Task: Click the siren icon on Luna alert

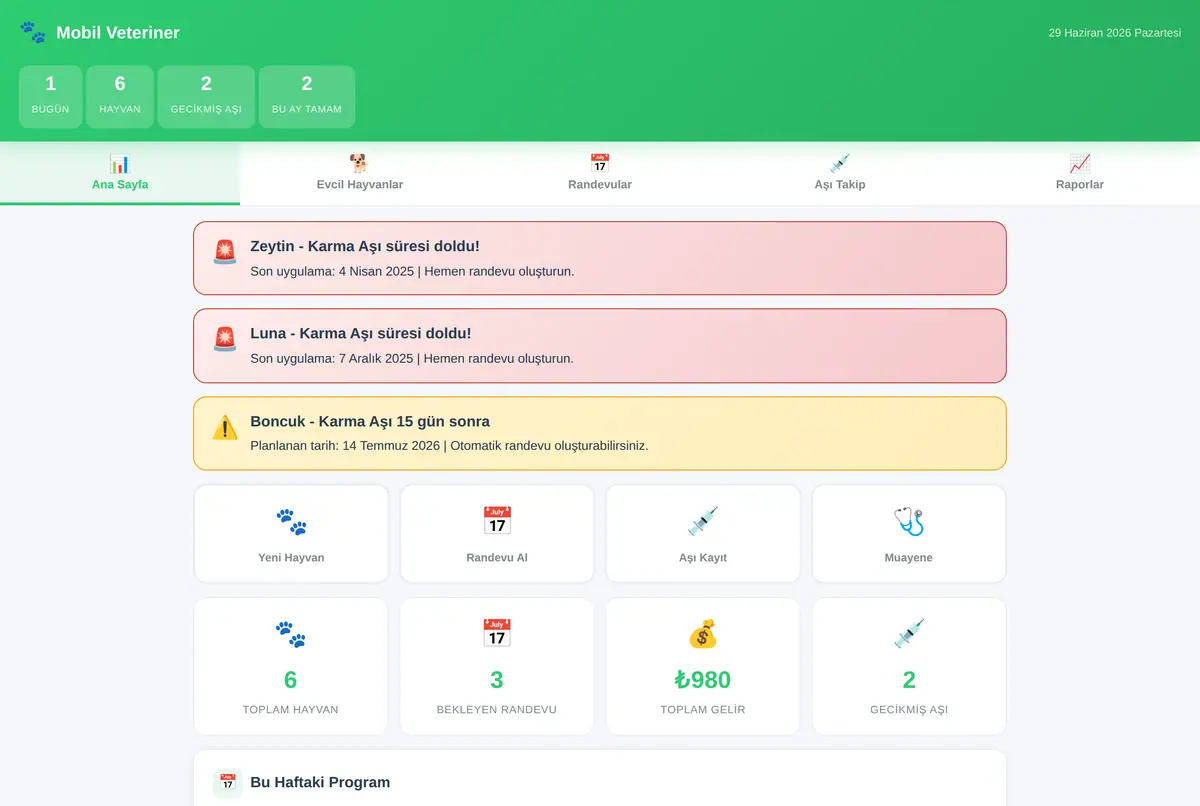Action: (x=225, y=339)
